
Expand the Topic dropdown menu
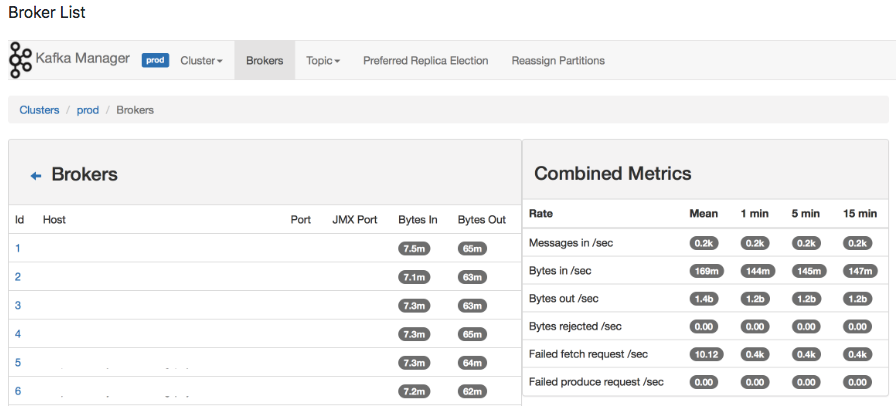323,60
